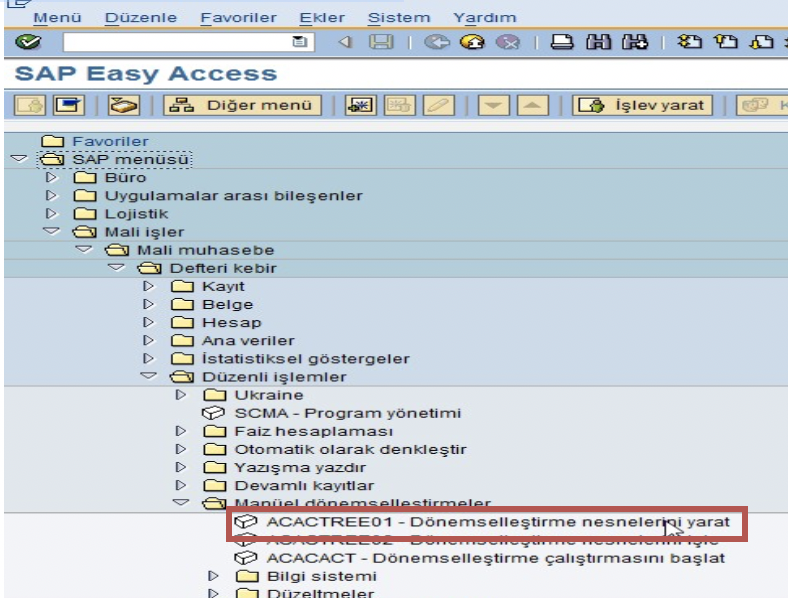Expand İstatistiksel göstergeler folder

[x=148, y=358]
